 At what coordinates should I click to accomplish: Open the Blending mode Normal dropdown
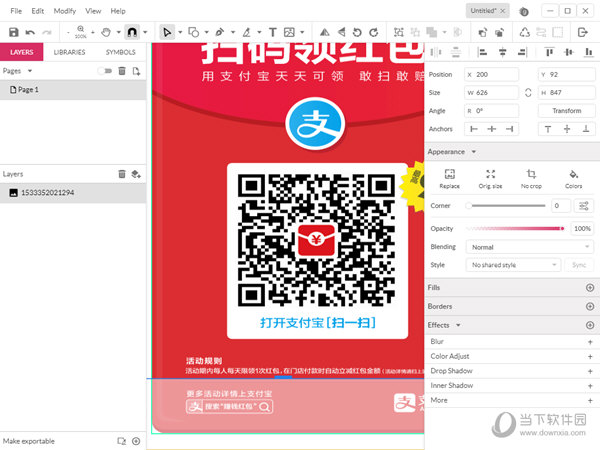530,247
